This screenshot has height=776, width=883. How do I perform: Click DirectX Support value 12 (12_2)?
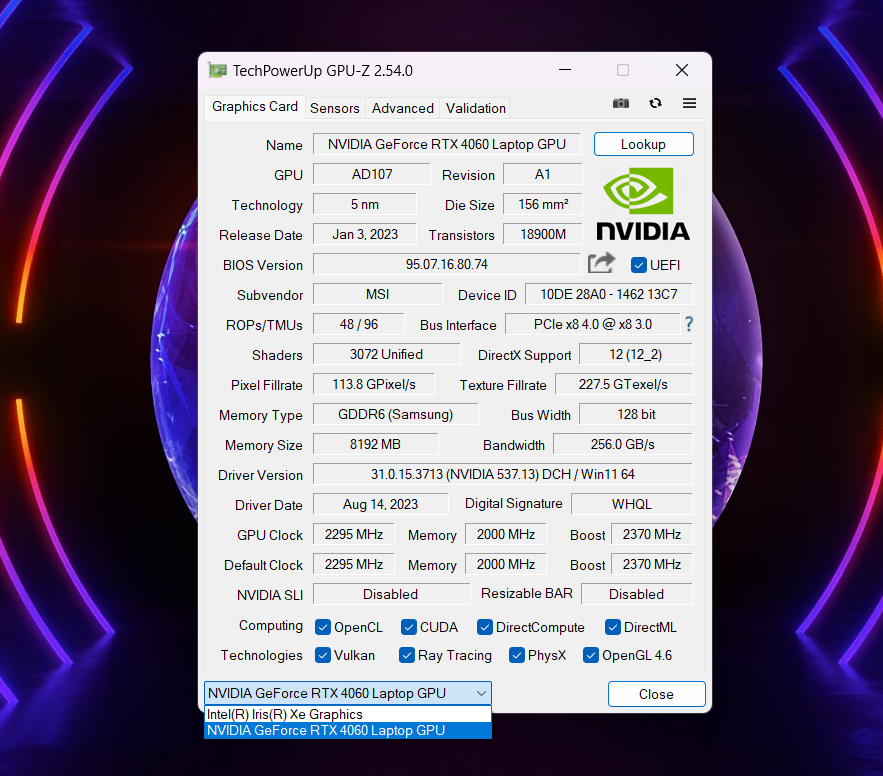(x=635, y=354)
